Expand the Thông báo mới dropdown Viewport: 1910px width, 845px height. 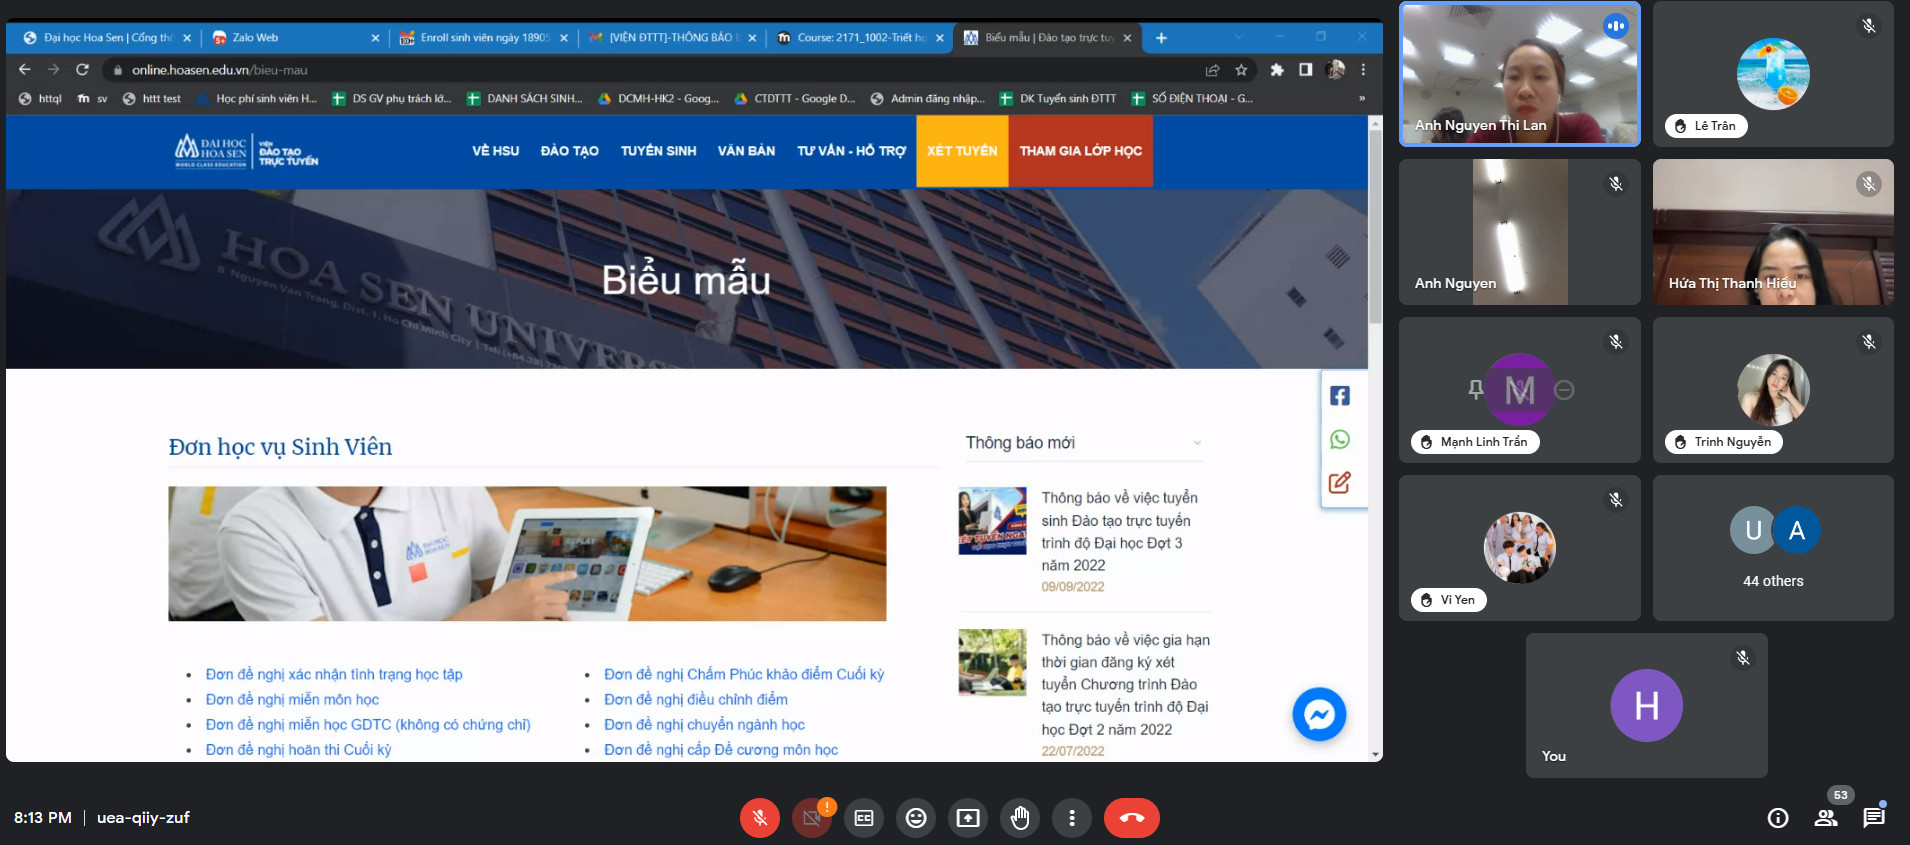point(1196,443)
